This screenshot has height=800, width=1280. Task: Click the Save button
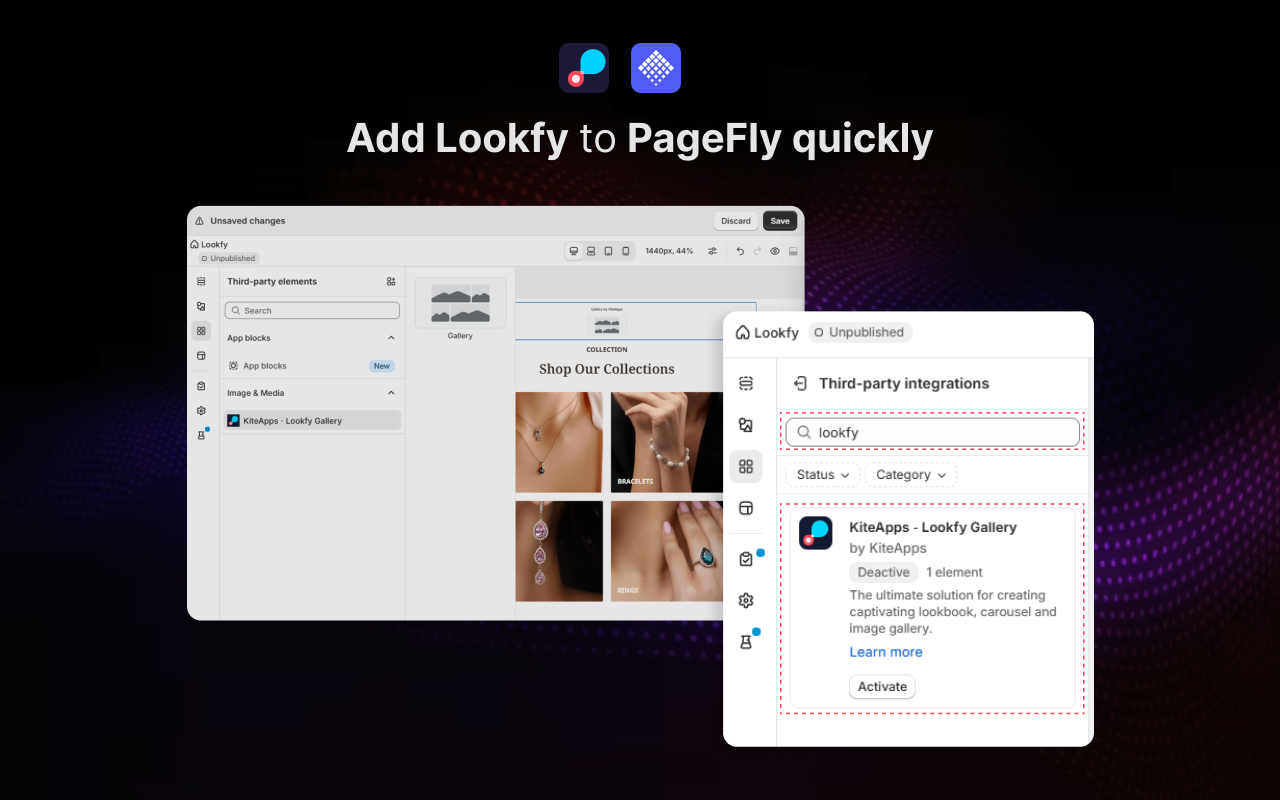click(x=780, y=221)
